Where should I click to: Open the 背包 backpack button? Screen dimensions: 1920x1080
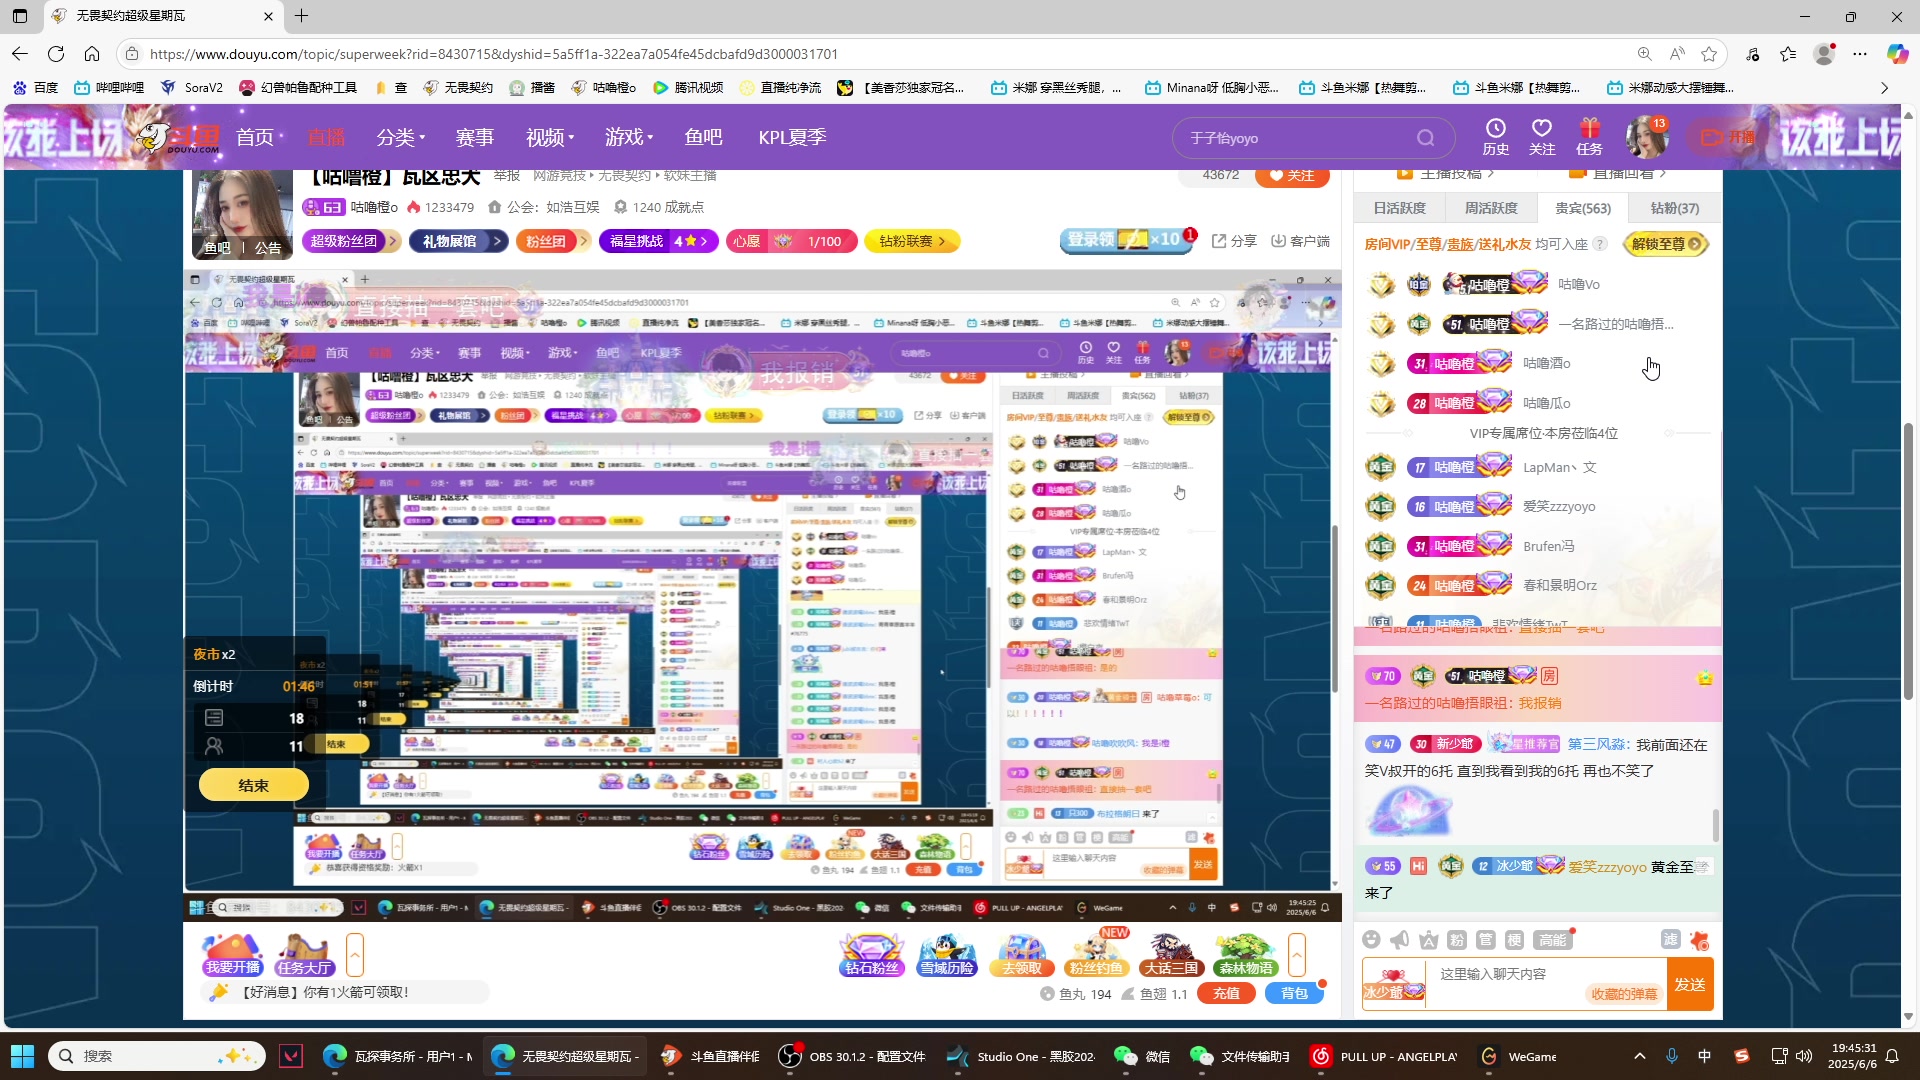(x=1294, y=993)
